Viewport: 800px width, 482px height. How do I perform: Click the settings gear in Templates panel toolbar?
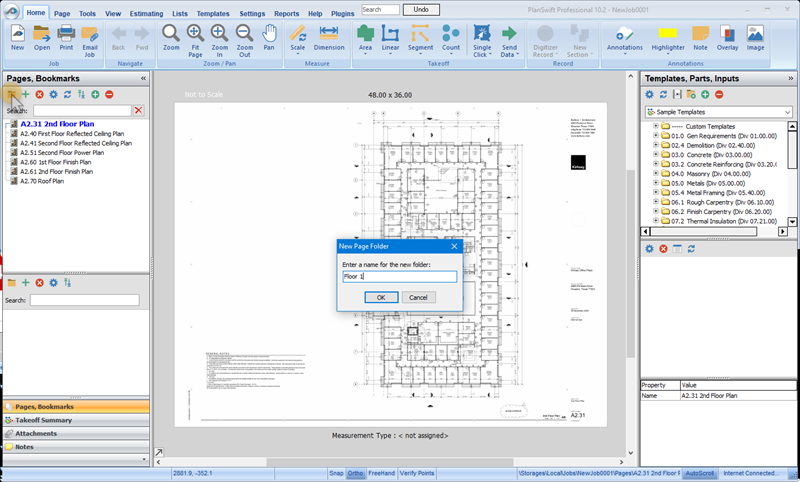[x=649, y=94]
